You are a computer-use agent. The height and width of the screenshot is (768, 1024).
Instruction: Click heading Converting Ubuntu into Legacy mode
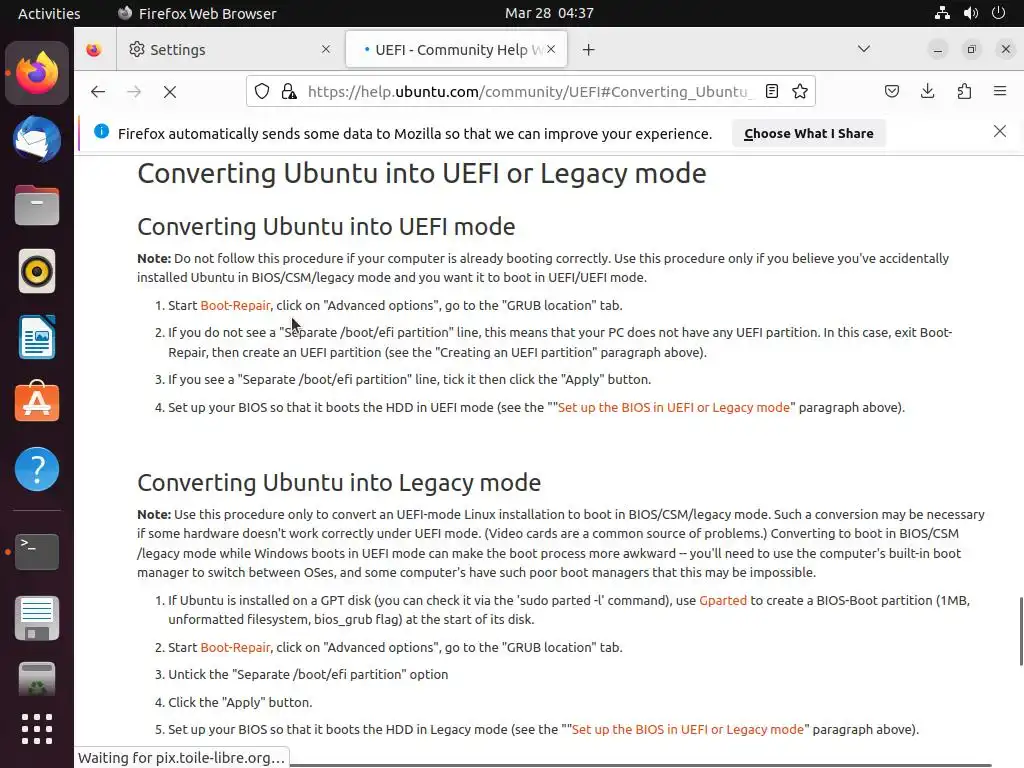339,483
